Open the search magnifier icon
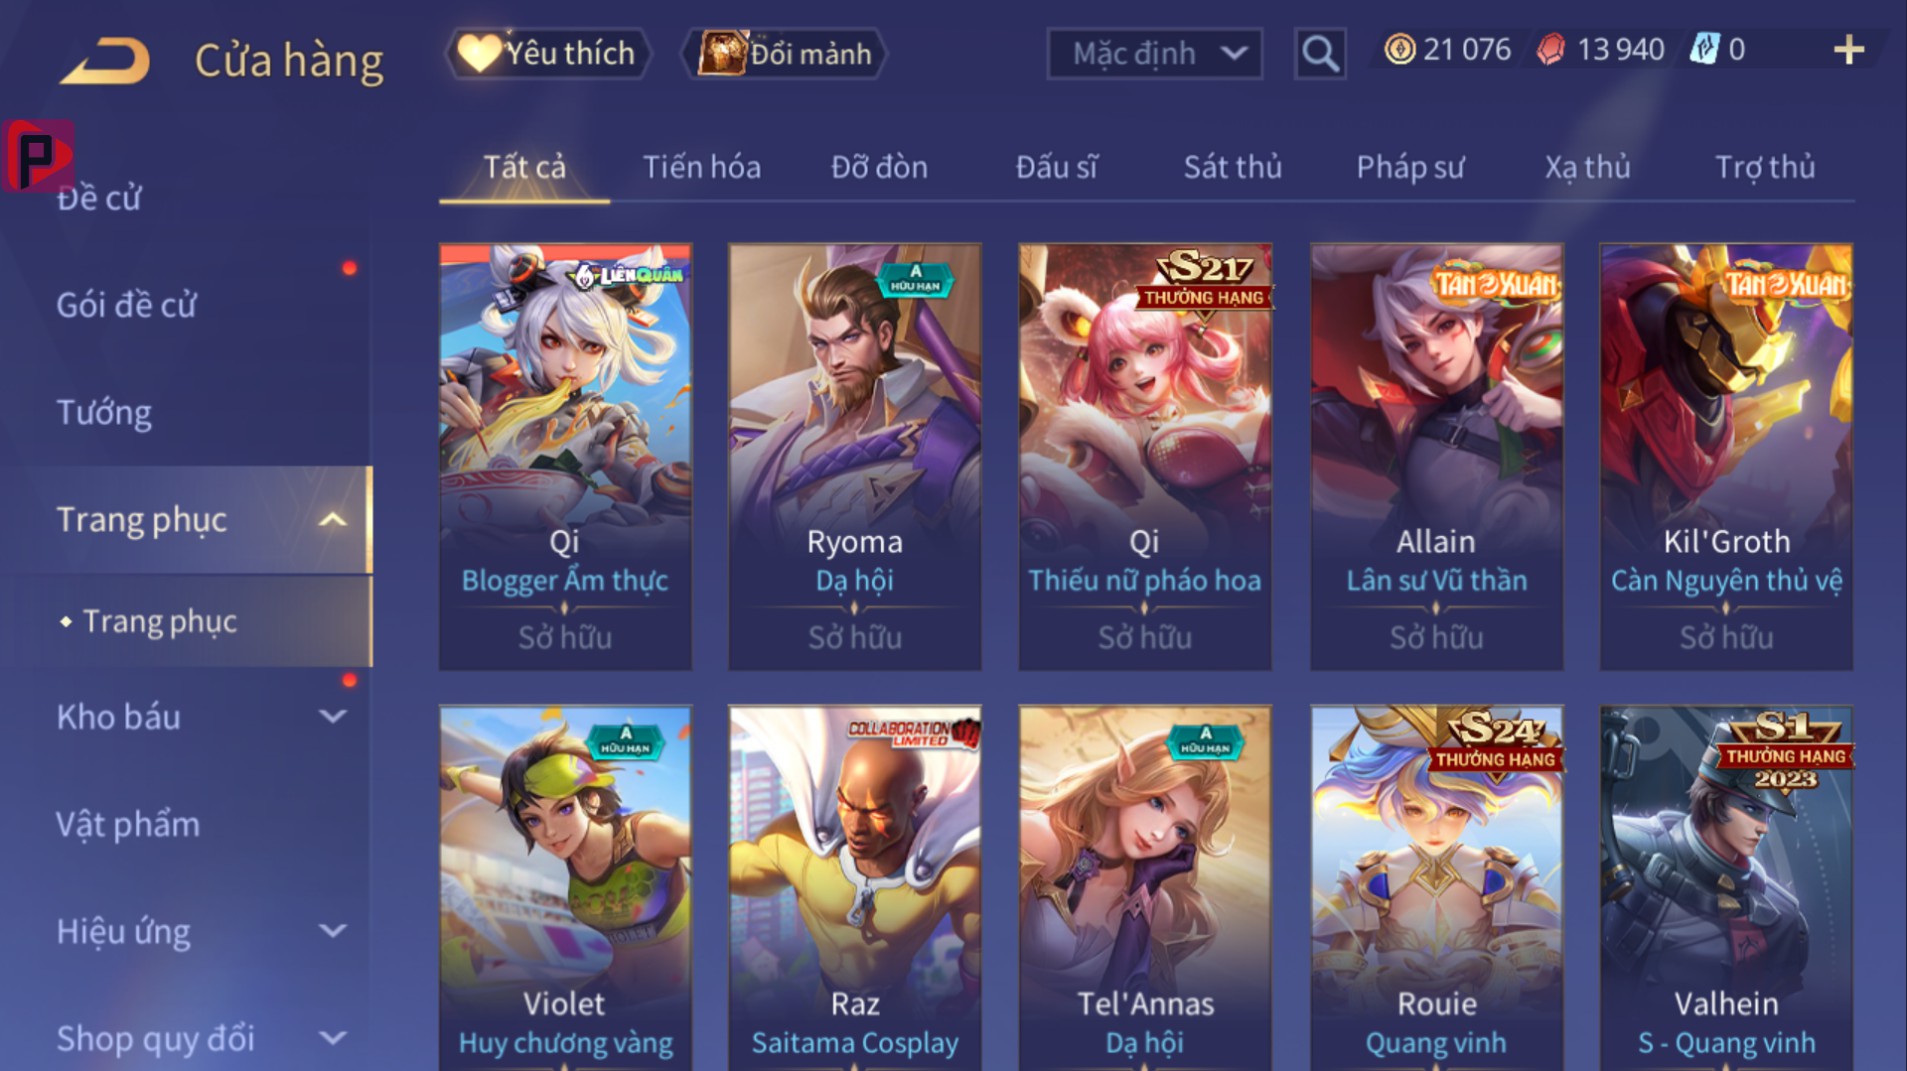 [x=1320, y=53]
